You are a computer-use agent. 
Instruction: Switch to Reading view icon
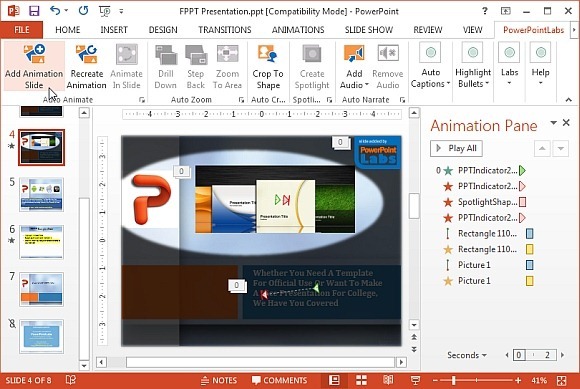point(388,380)
